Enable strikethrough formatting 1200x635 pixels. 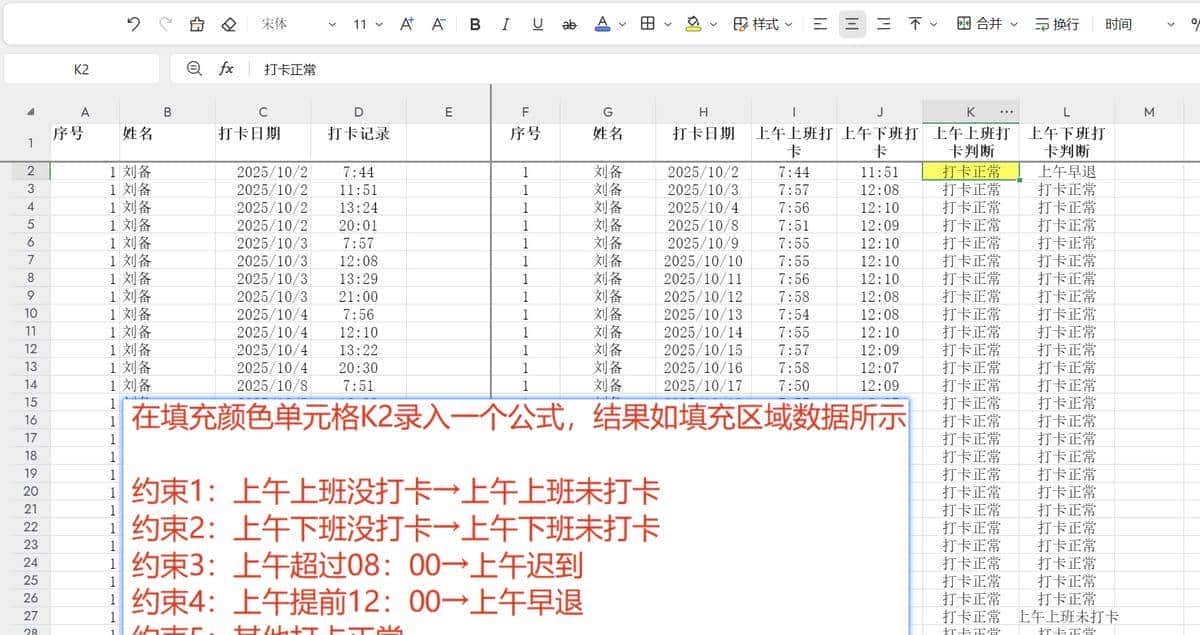click(x=569, y=22)
